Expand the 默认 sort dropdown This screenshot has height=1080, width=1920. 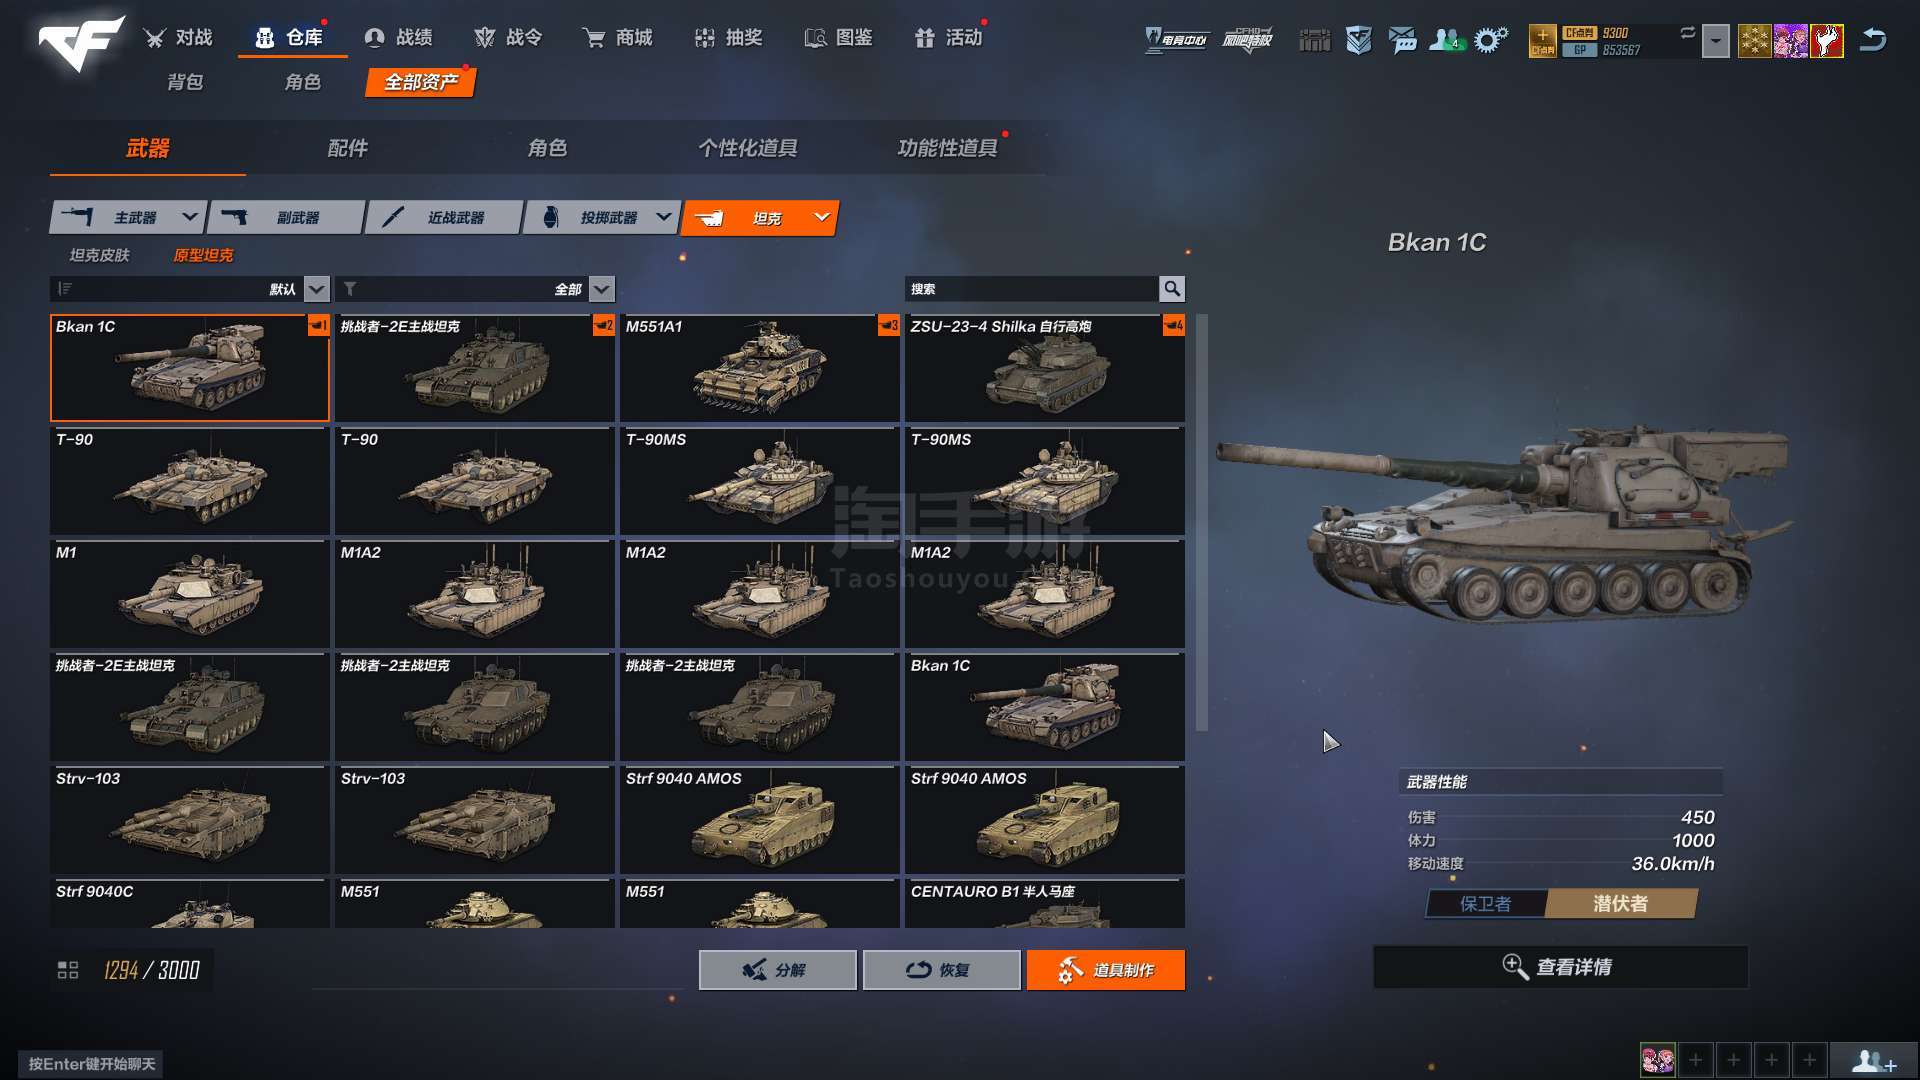(317, 289)
